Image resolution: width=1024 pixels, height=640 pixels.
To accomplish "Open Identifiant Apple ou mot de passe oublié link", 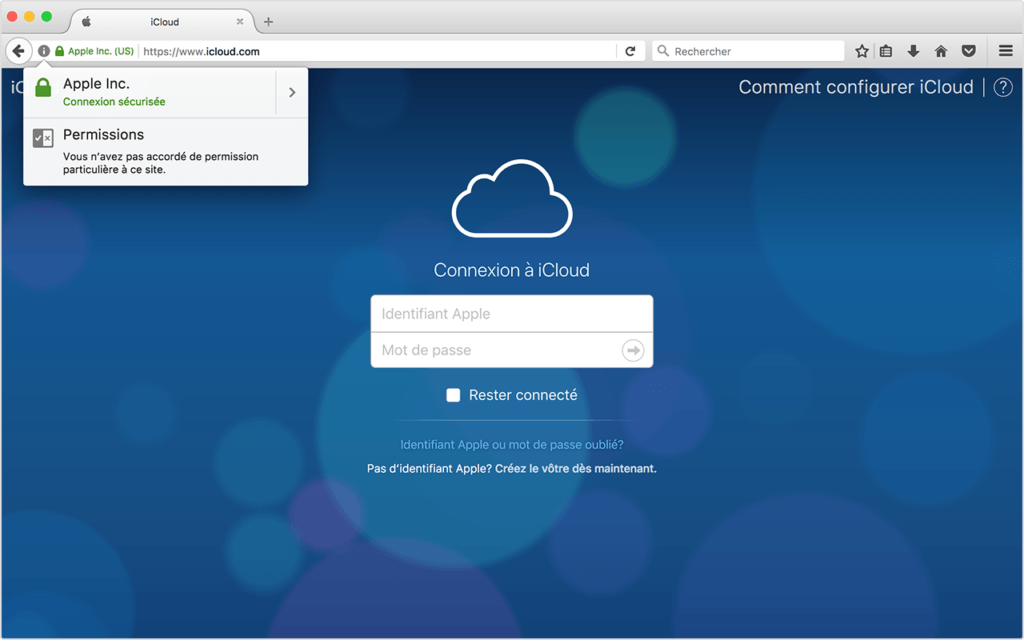I will pos(511,445).
